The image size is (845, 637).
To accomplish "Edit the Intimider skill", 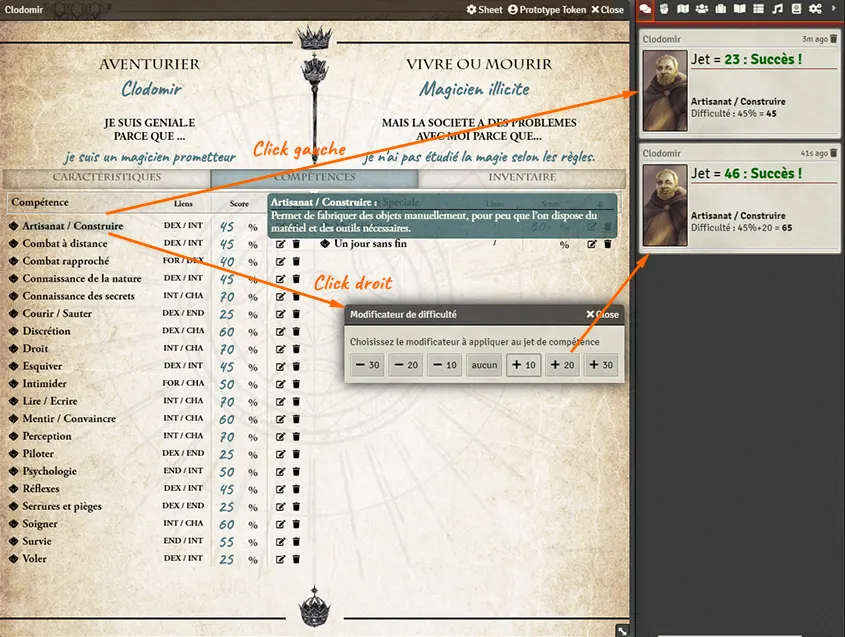I will point(280,384).
